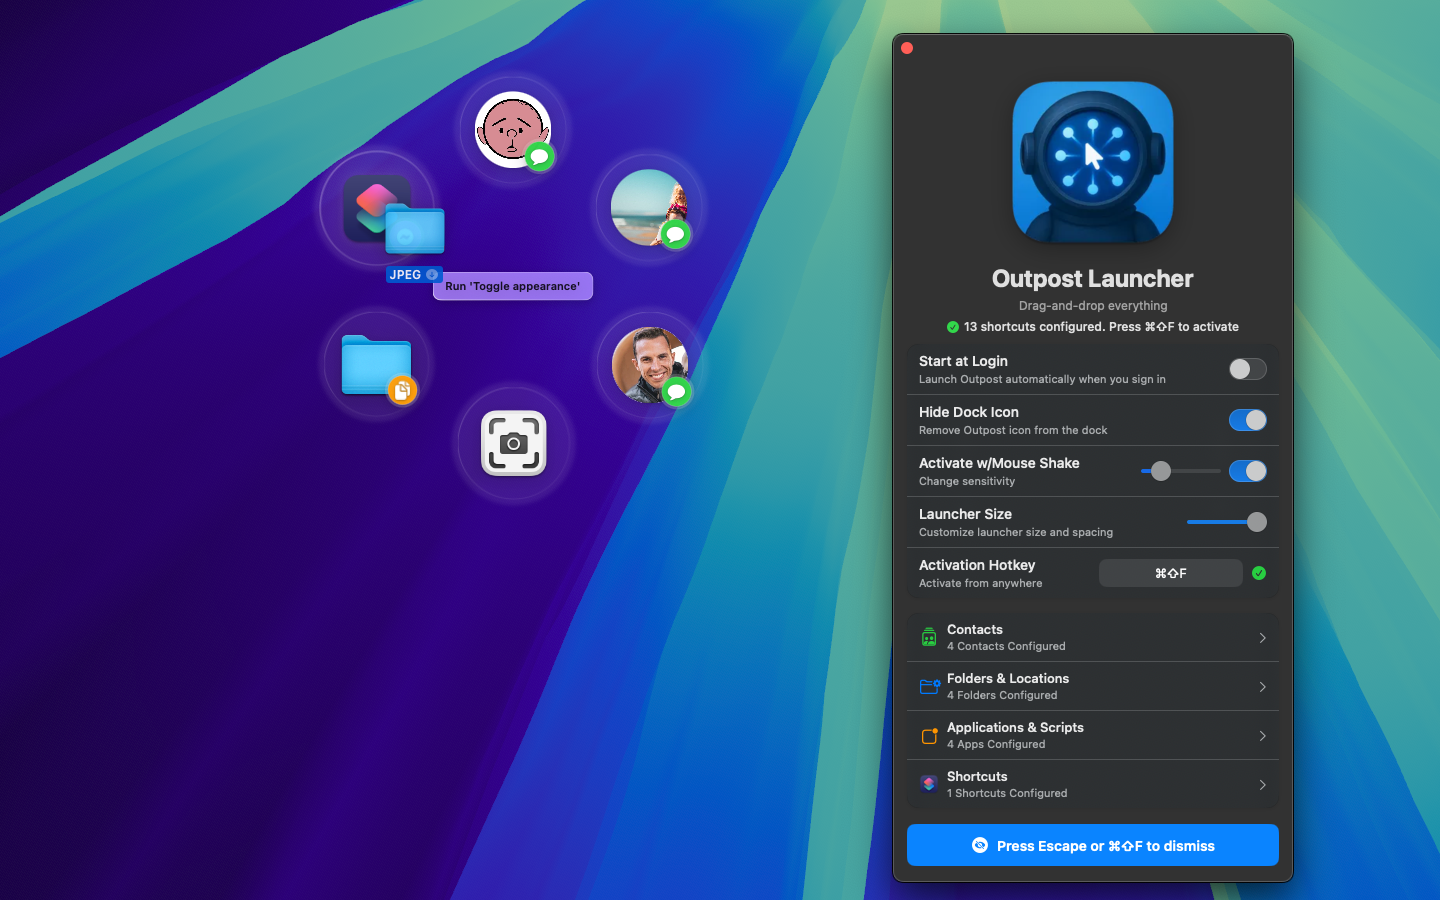Click the 'Launcher Size' label
The width and height of the screenshot is (1440, 900).
point(965,514)
